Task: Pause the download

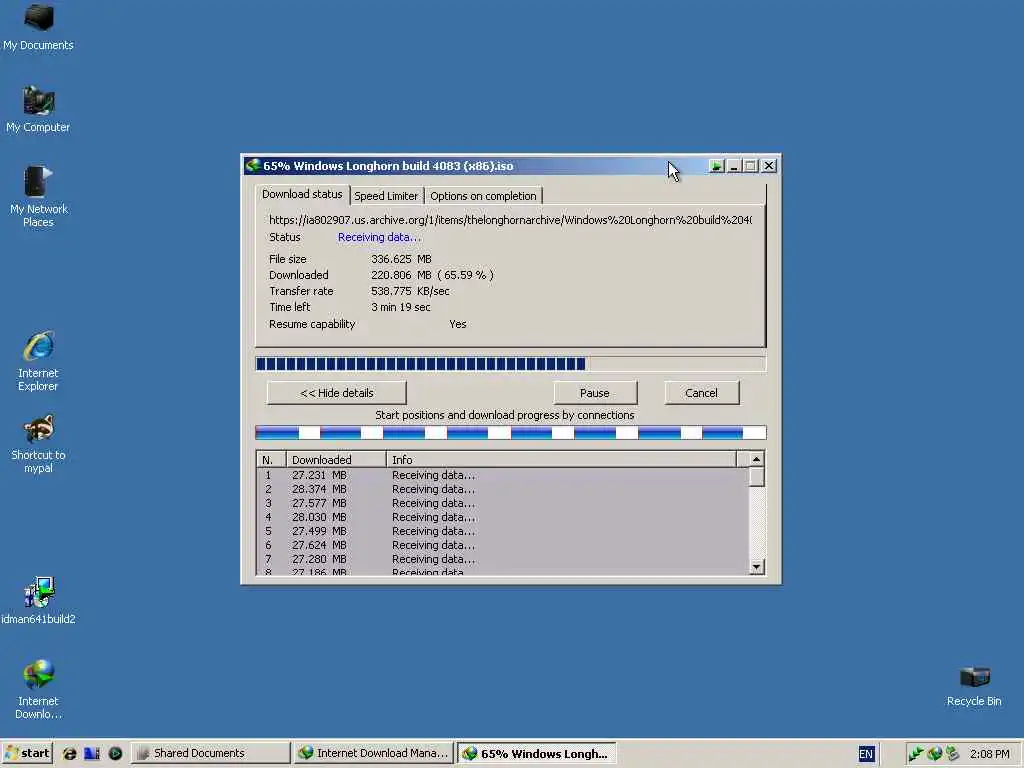Action: click(x=594, y=393)
